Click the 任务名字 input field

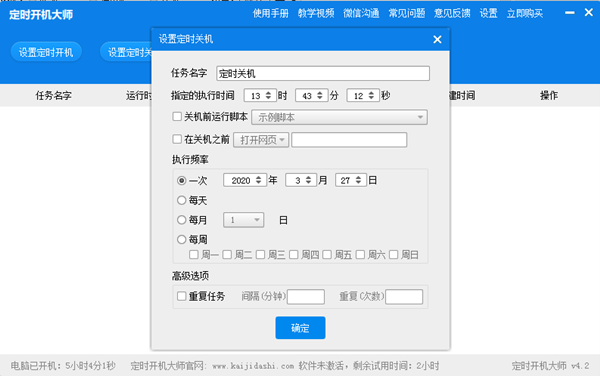pyautogui.click(x=323, y=73)
